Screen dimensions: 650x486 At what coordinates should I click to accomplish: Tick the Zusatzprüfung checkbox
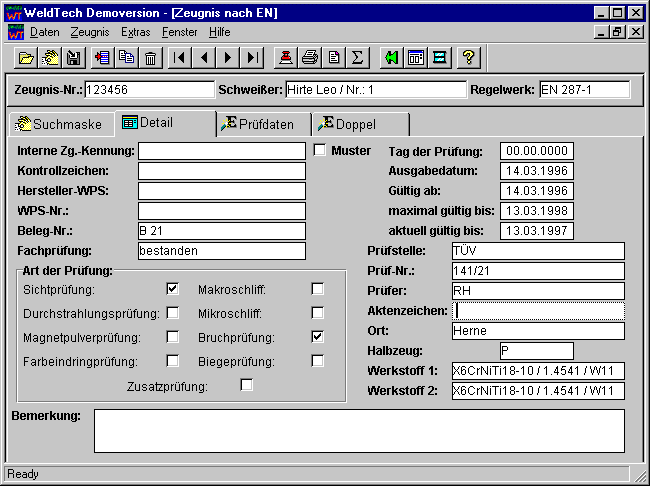[246, 385]
